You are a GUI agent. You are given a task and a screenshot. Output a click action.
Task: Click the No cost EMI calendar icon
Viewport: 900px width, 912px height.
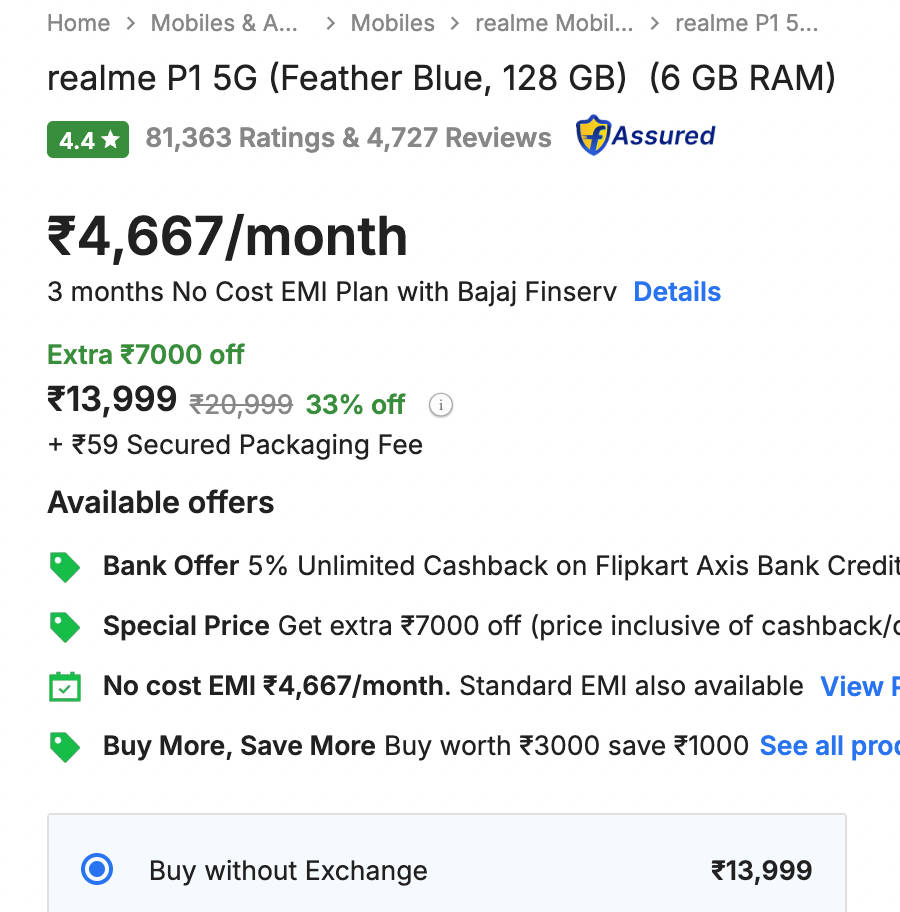65,687
